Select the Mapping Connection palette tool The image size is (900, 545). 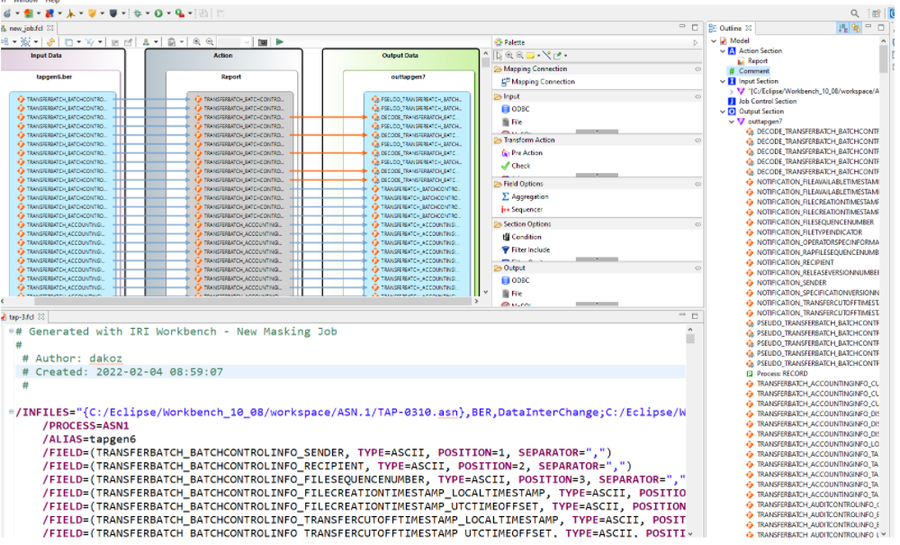coord(542,82)
